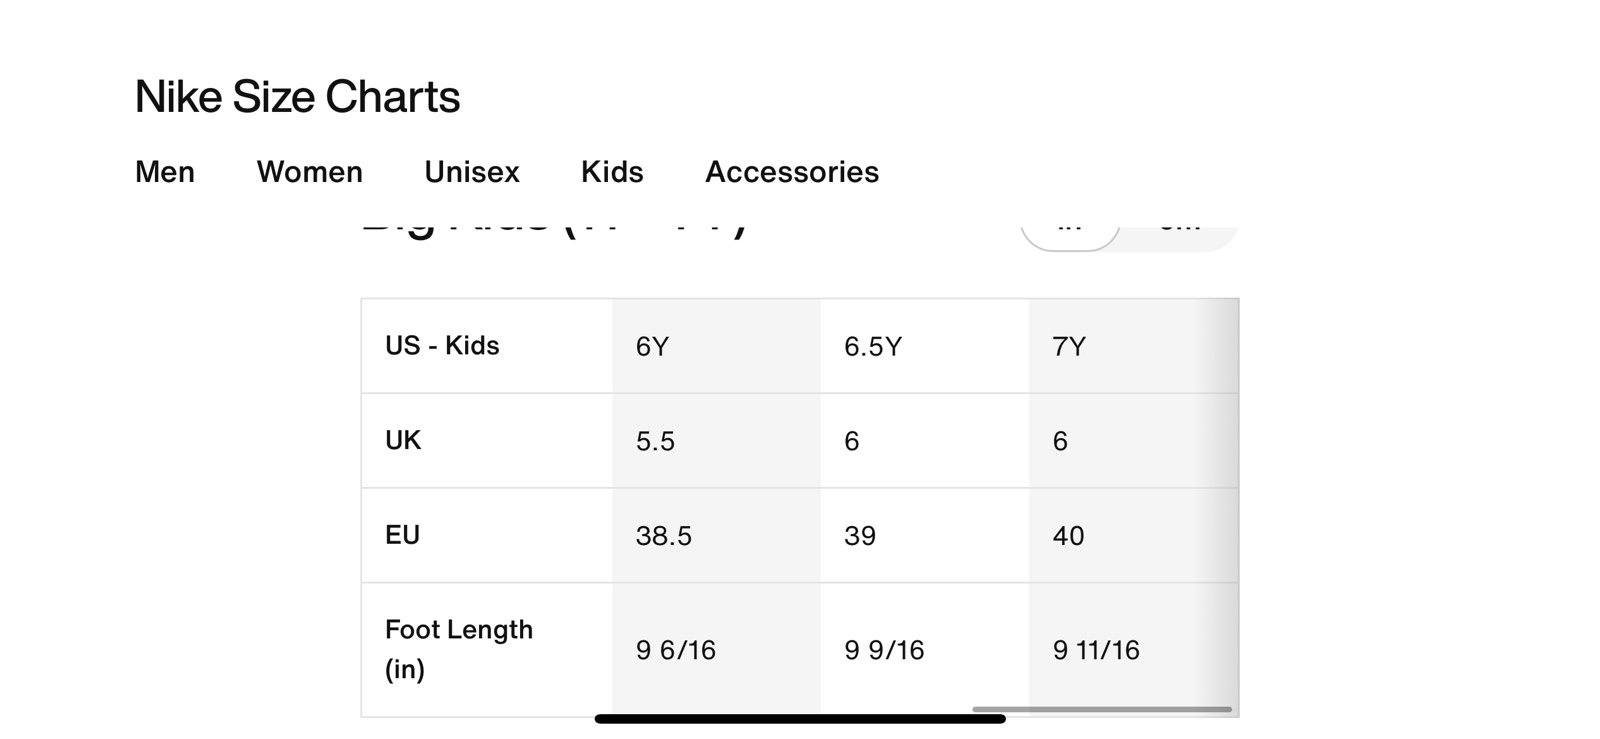Click the EU 39 size cell

click(x=925, y=535)
